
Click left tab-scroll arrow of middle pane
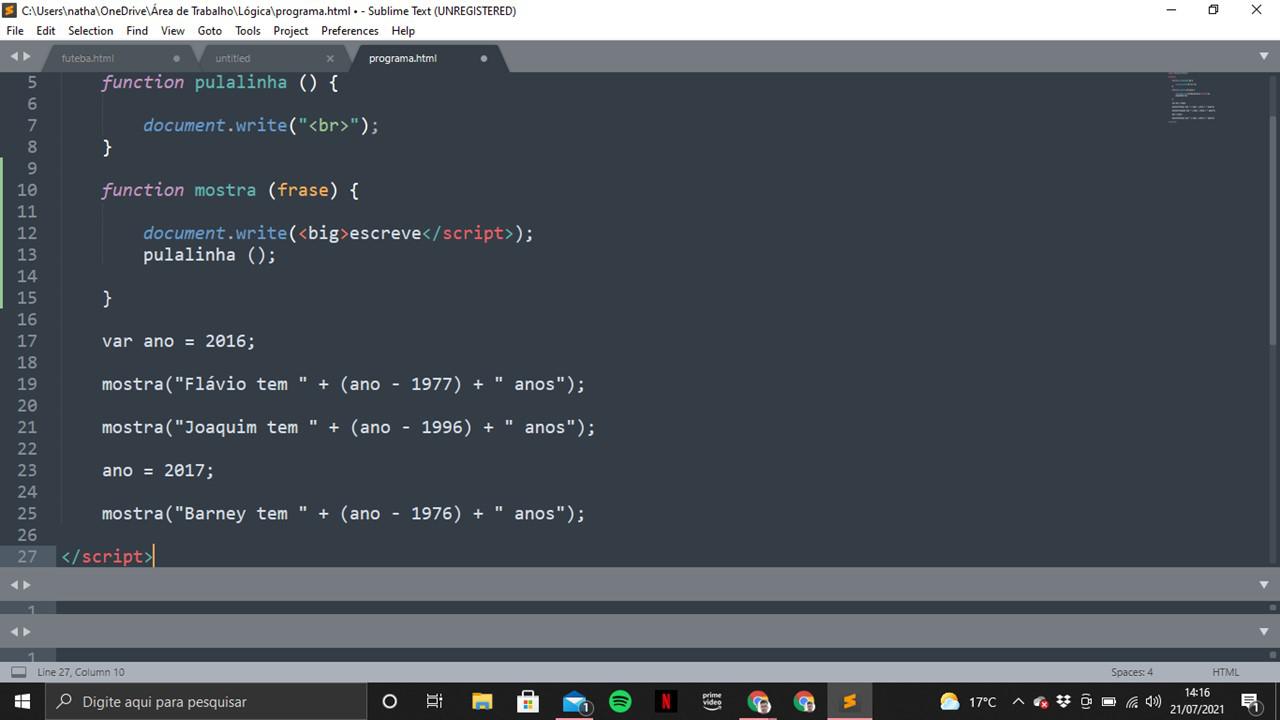click(x=14, y=584)
